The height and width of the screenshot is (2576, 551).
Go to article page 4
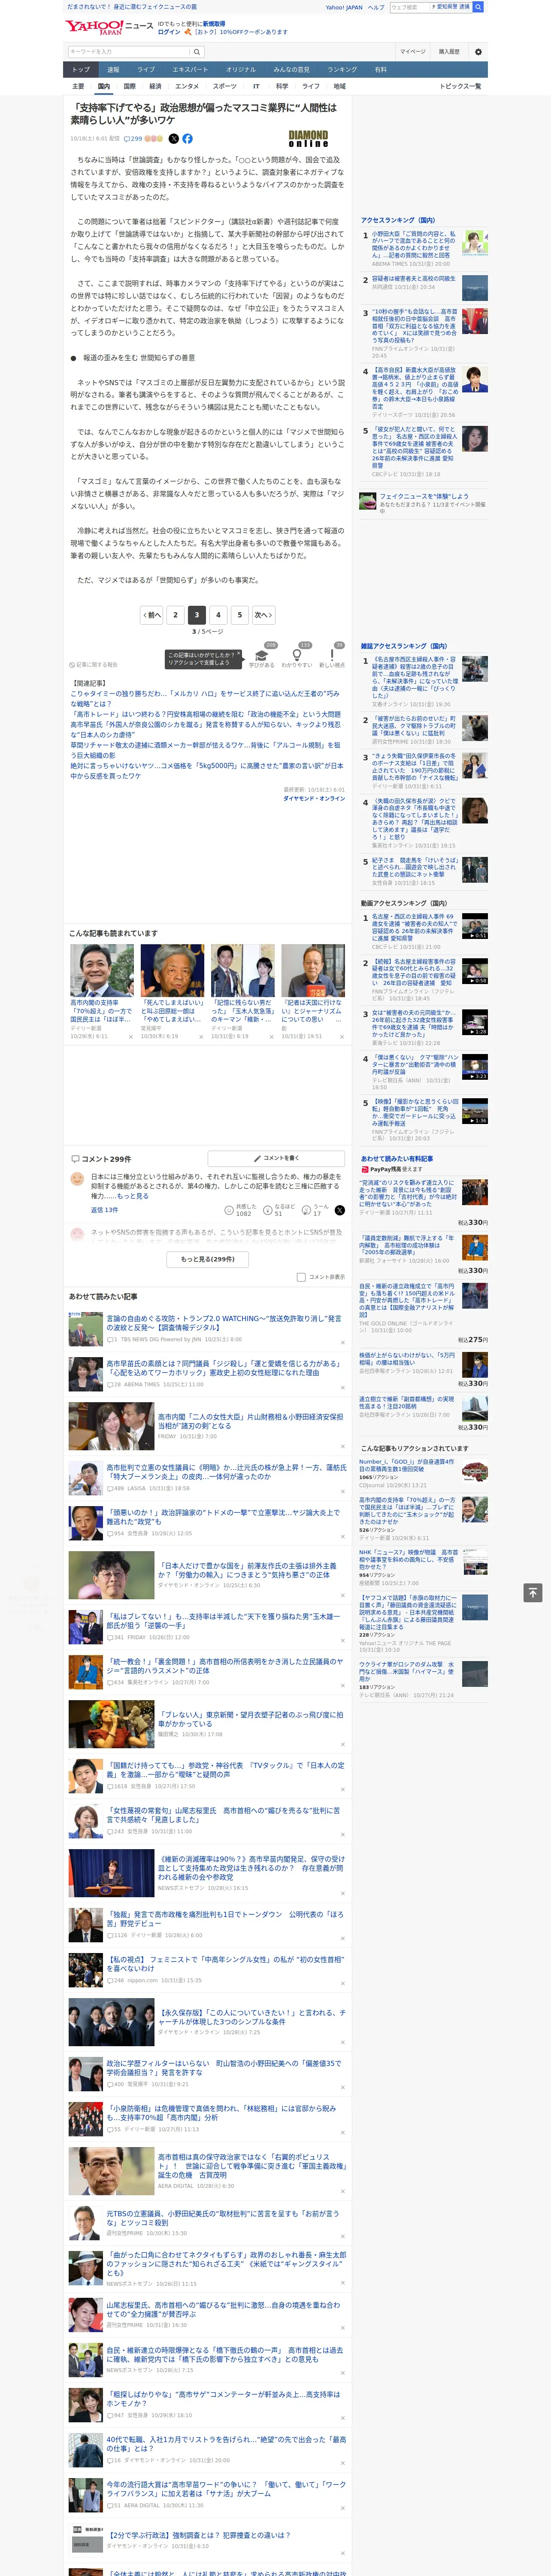click(x=218, y=615)
